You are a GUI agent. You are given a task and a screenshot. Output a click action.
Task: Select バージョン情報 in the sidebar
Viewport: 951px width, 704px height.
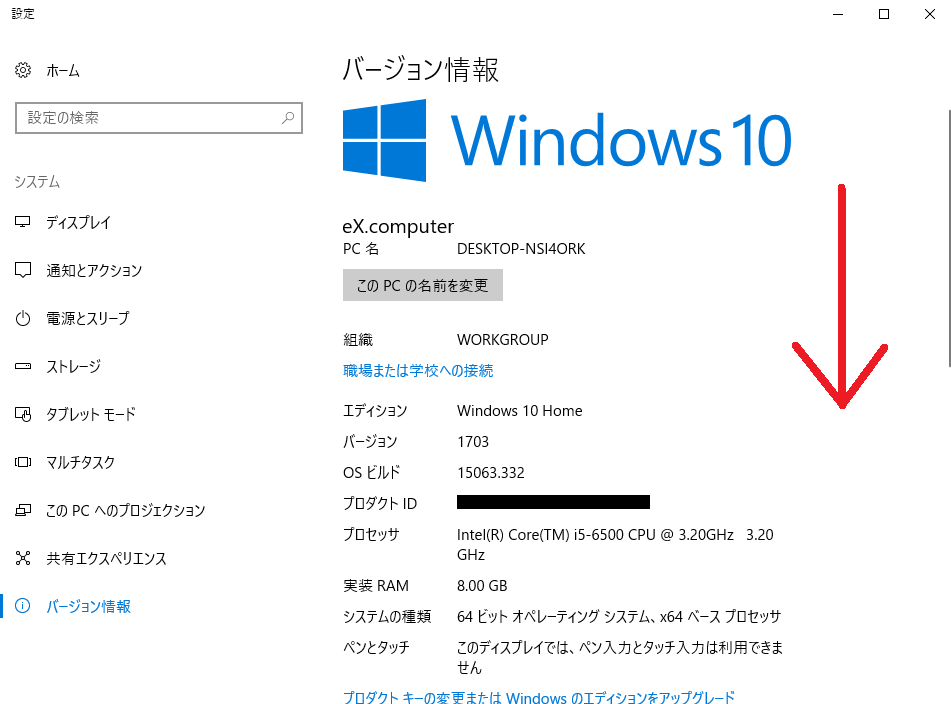88,607
